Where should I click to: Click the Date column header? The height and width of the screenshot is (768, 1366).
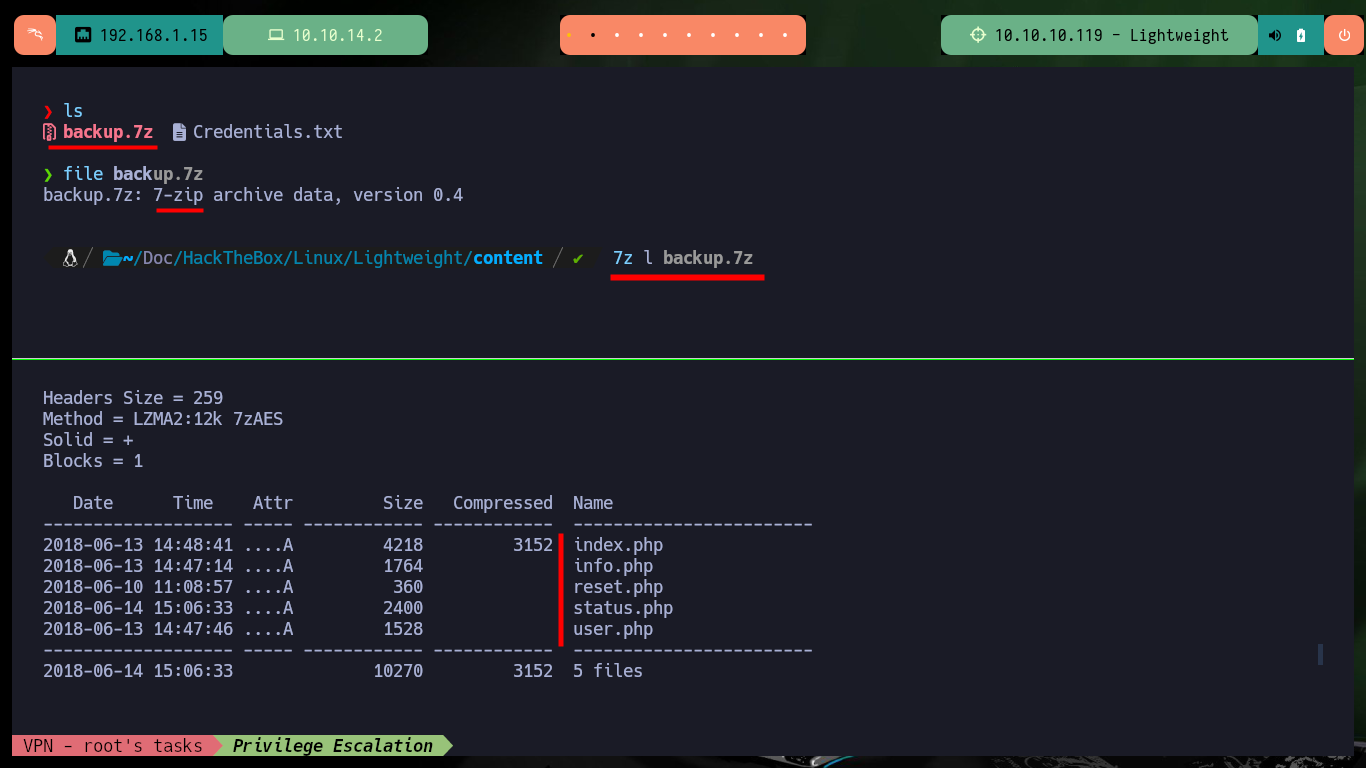[93, 503]
